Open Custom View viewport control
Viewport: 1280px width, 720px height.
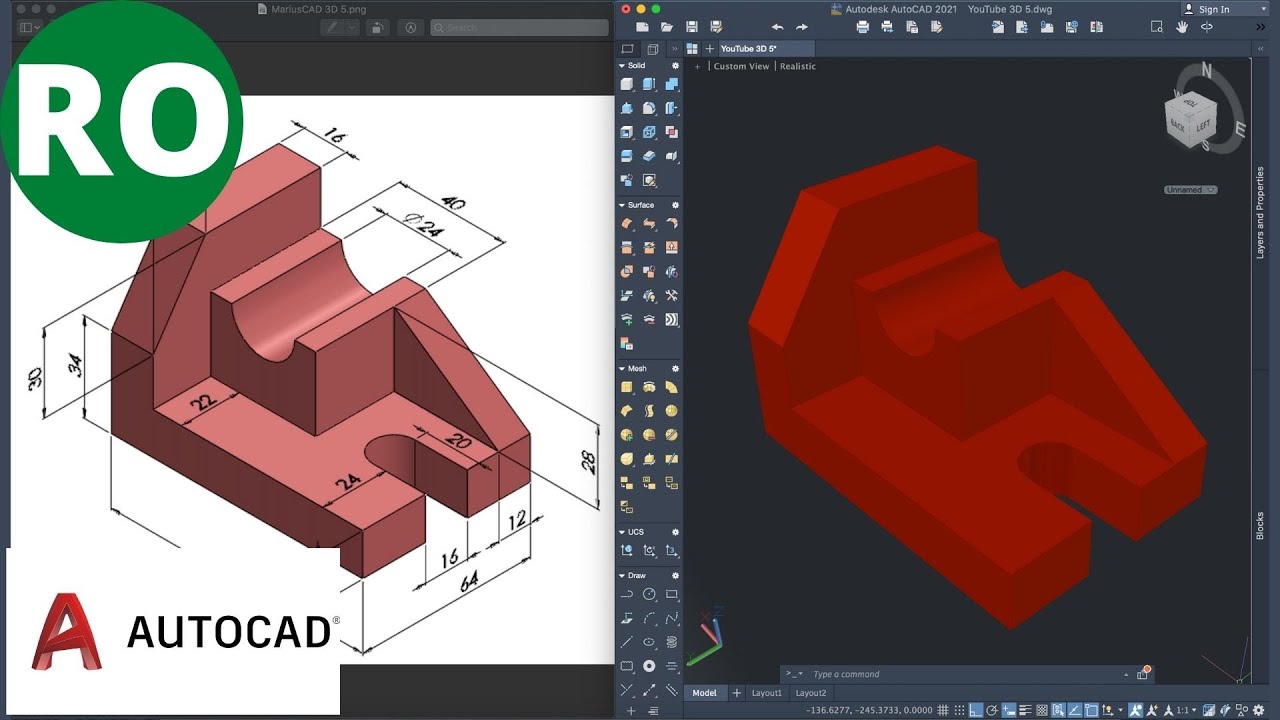tap(741, 66)
